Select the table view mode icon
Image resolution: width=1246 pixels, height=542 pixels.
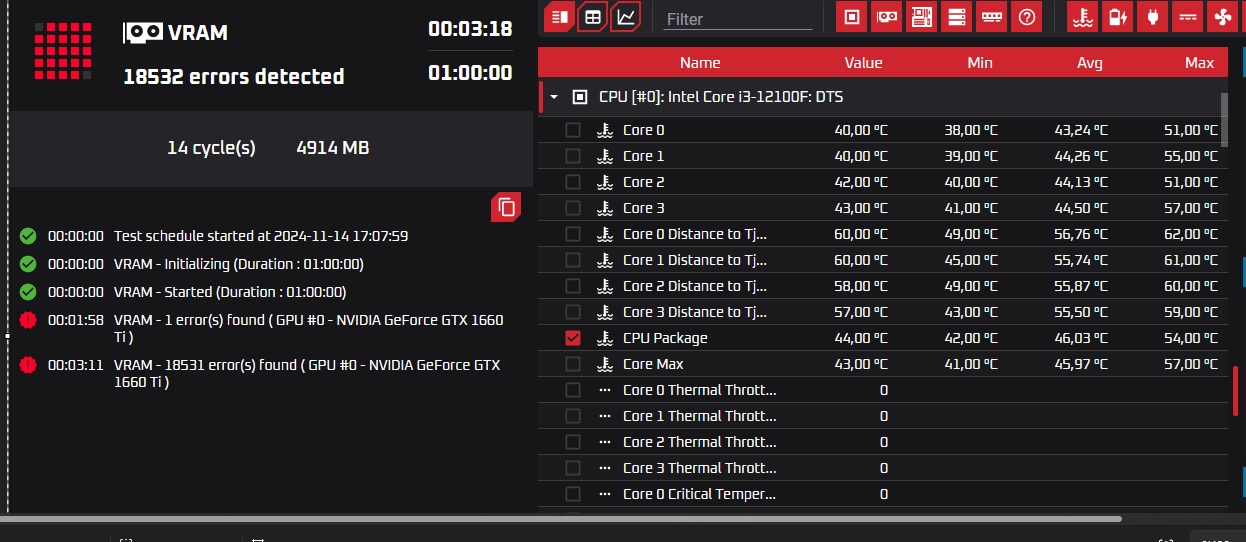[x=593, y=17]
